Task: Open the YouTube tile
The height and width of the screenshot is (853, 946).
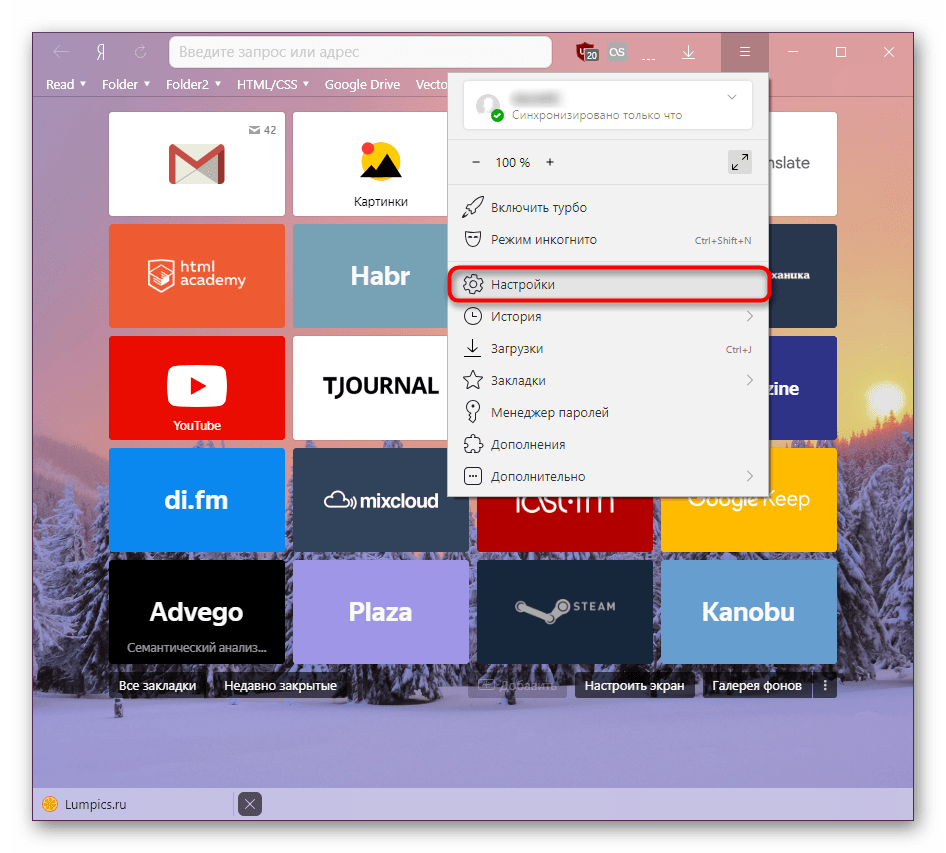Action: [x=197, y=388]
